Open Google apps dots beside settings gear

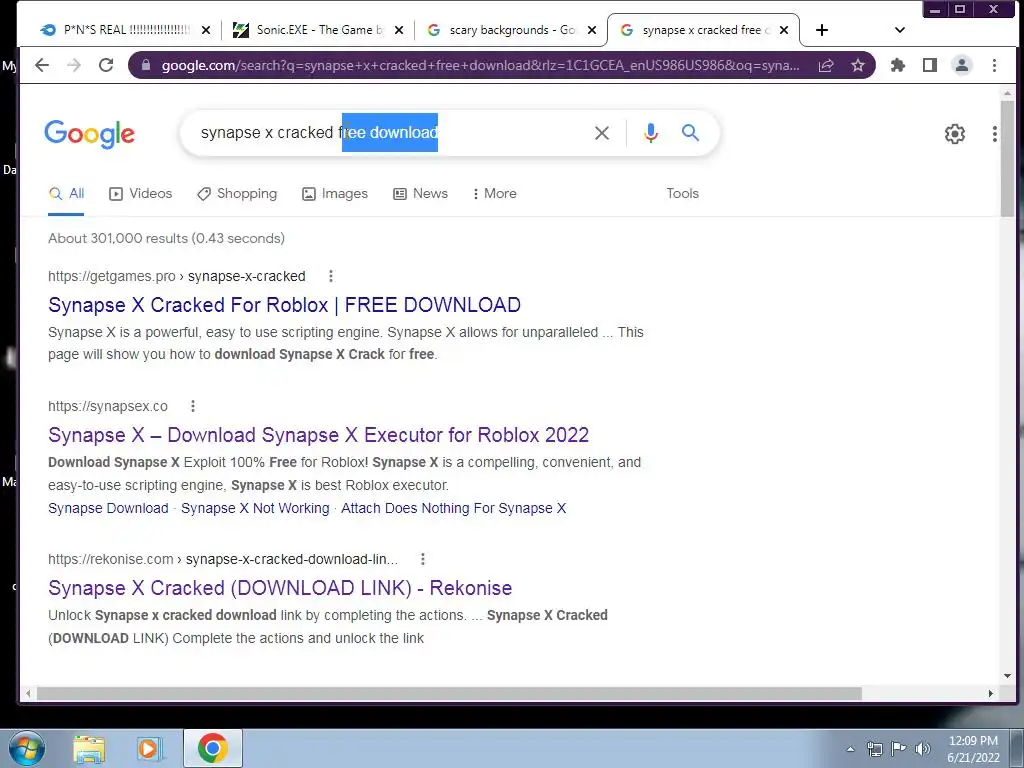[x=995, y=134]
